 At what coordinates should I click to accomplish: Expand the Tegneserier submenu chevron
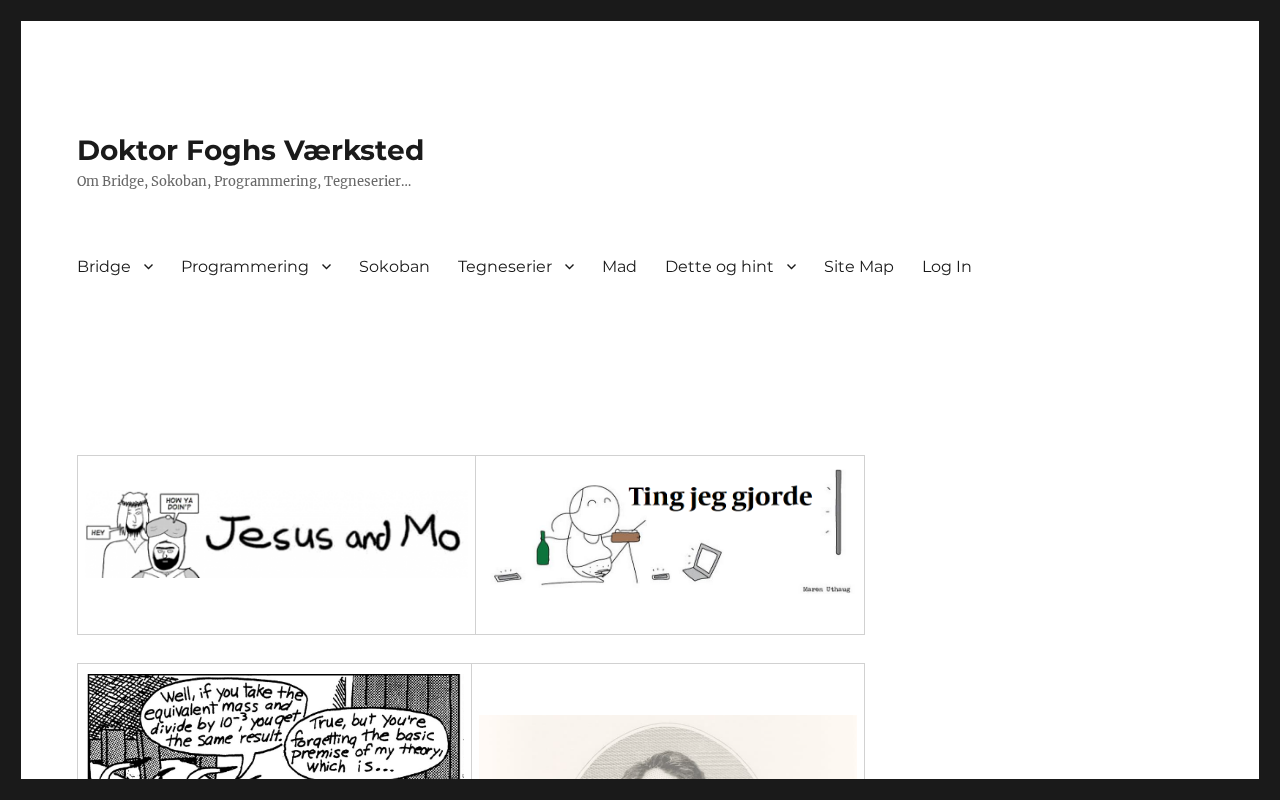point(569,266)
